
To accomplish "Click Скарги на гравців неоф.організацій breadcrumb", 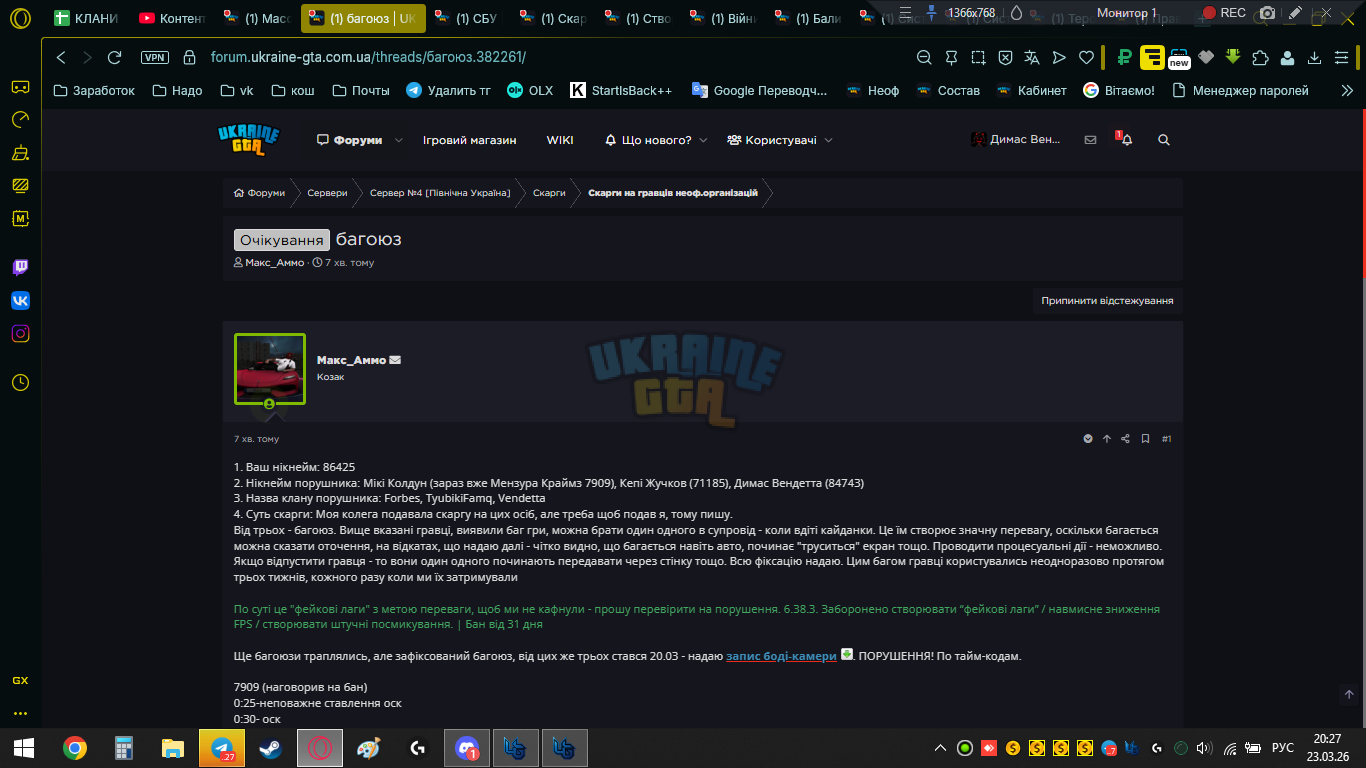I will click(x=673, y=193).
